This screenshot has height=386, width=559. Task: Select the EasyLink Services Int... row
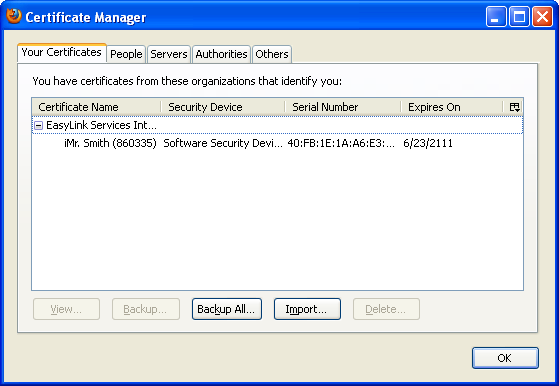[277, 125]
